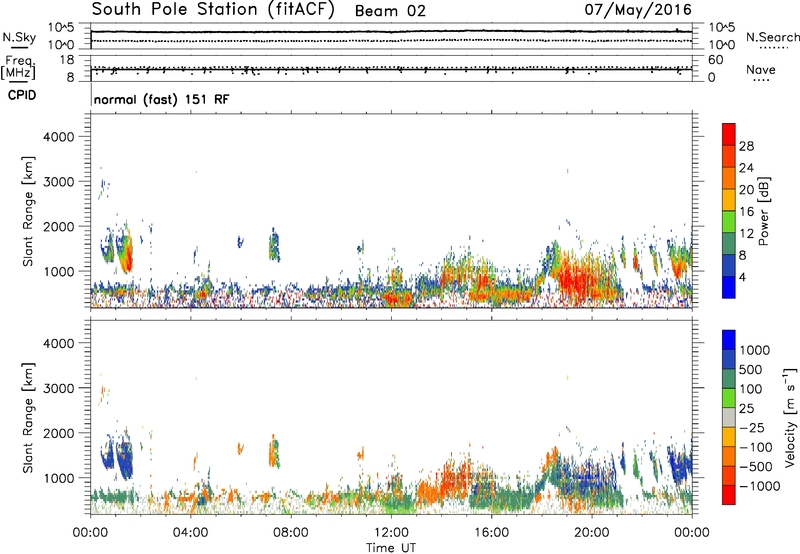Pick the light green 12–16 dB power swatch
The width and height of the screenshot is (800, 554).
tap(729, 222)
